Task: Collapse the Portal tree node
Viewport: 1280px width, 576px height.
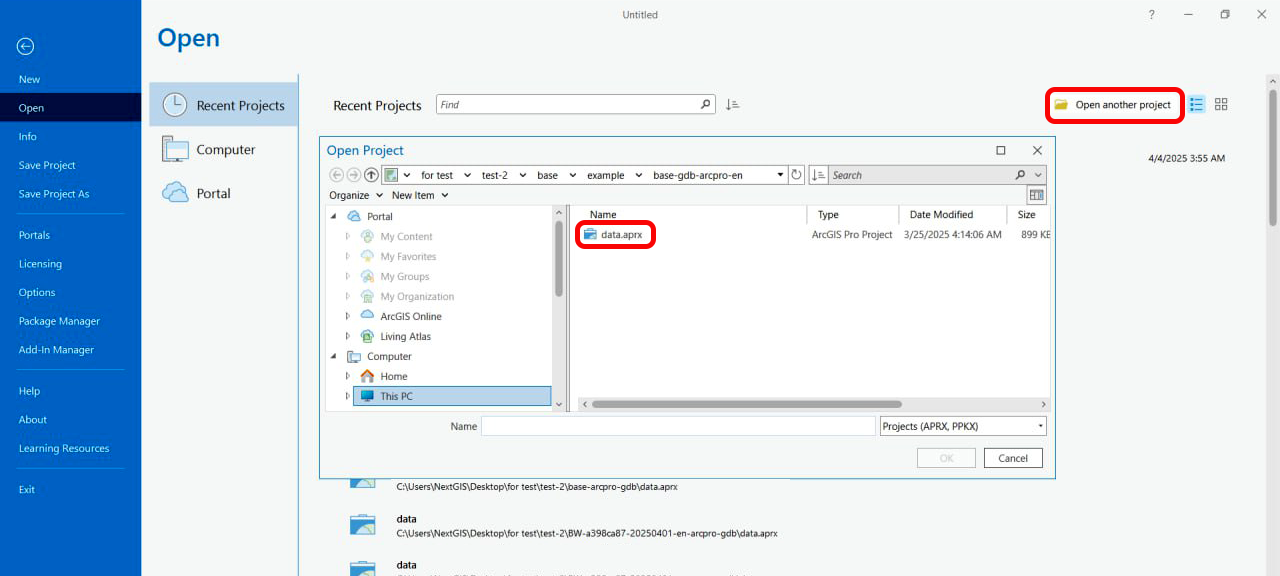Action: tap(334, 216)
